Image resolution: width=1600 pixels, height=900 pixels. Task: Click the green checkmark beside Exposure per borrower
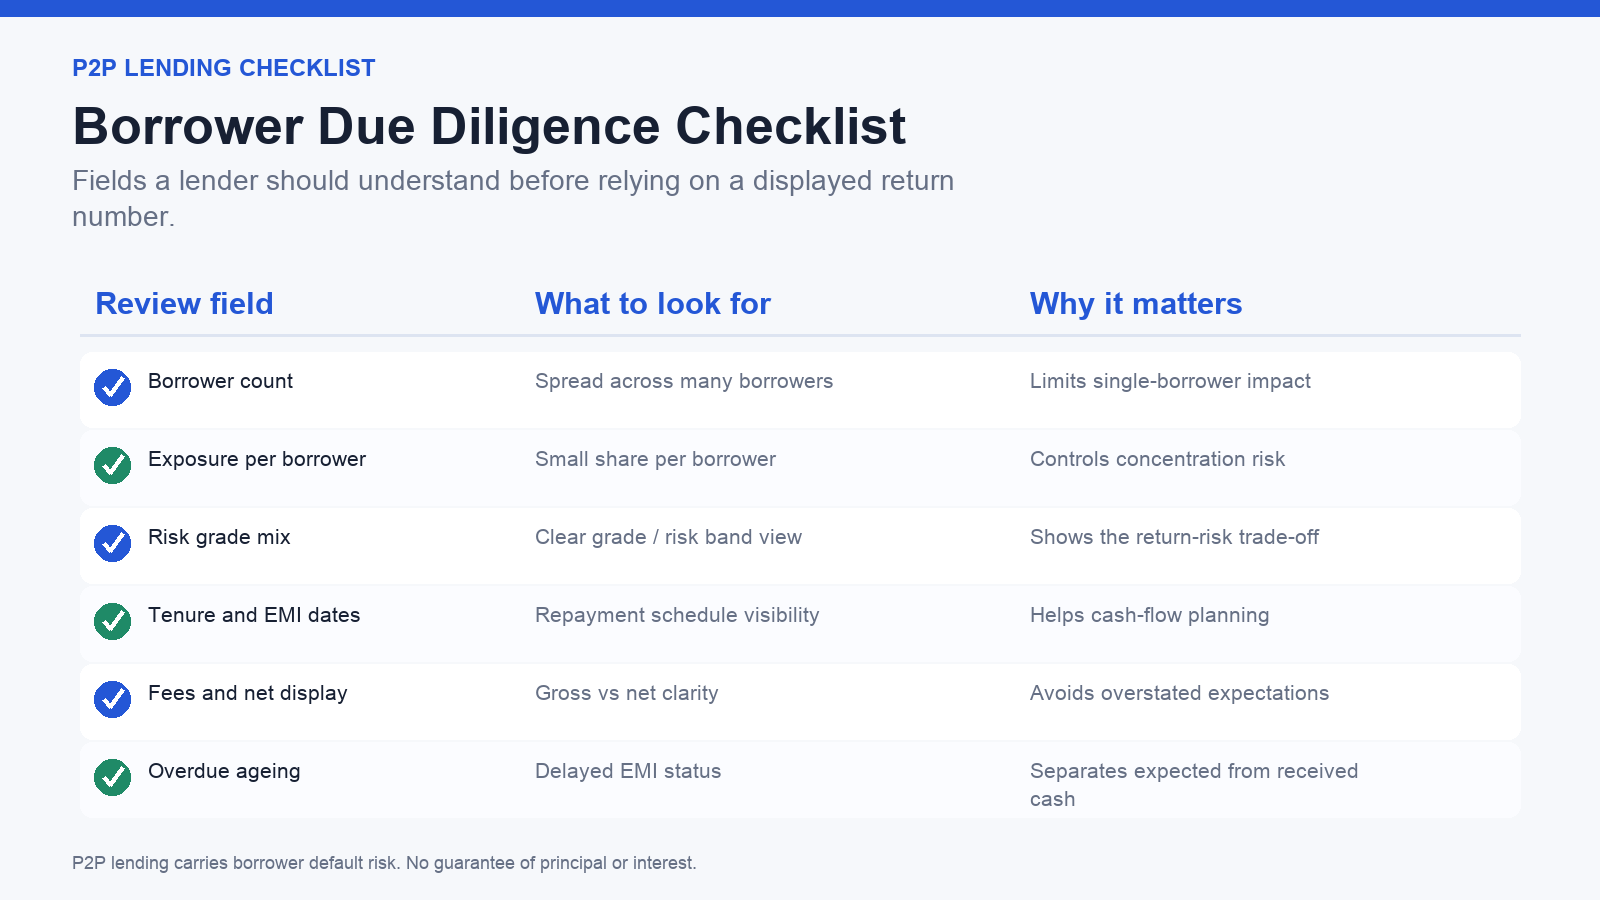(x=112, y=465)
